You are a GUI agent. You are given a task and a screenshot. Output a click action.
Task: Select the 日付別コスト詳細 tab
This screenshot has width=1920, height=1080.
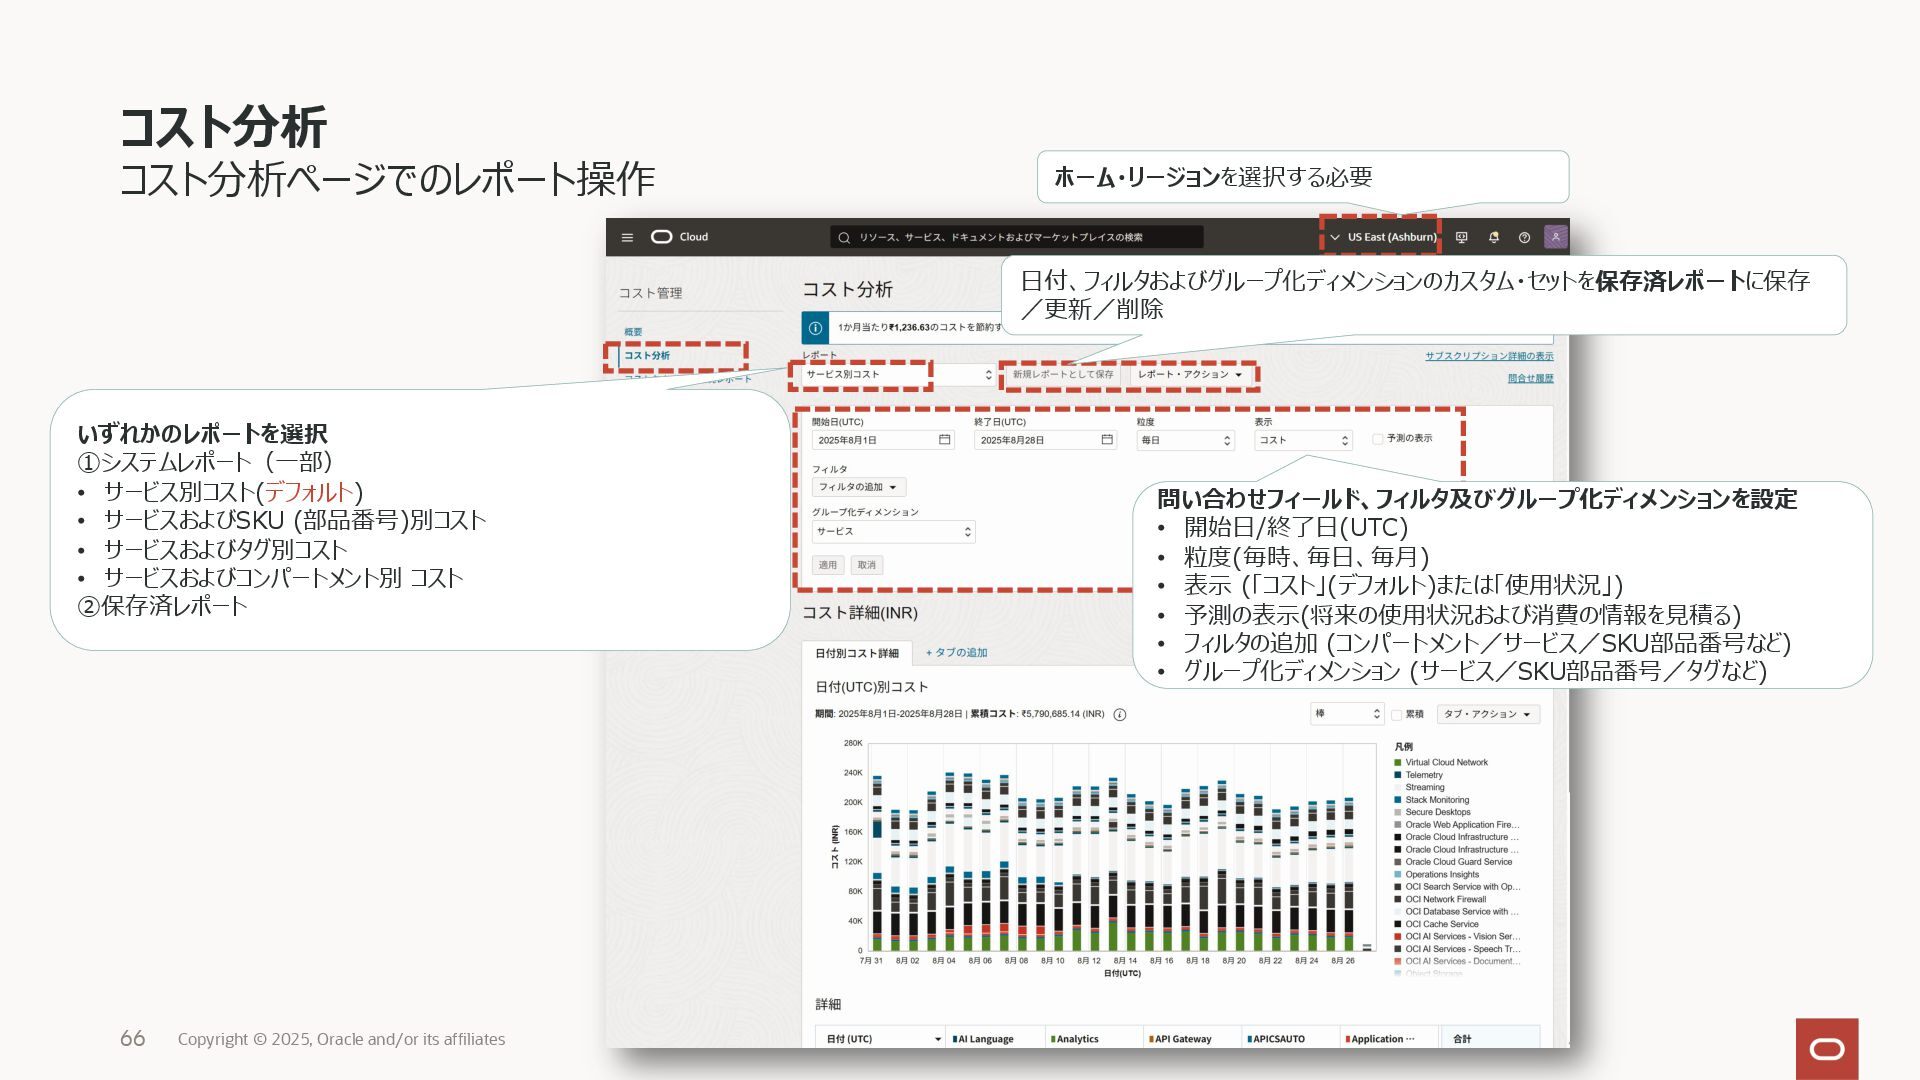coord(856,654)
